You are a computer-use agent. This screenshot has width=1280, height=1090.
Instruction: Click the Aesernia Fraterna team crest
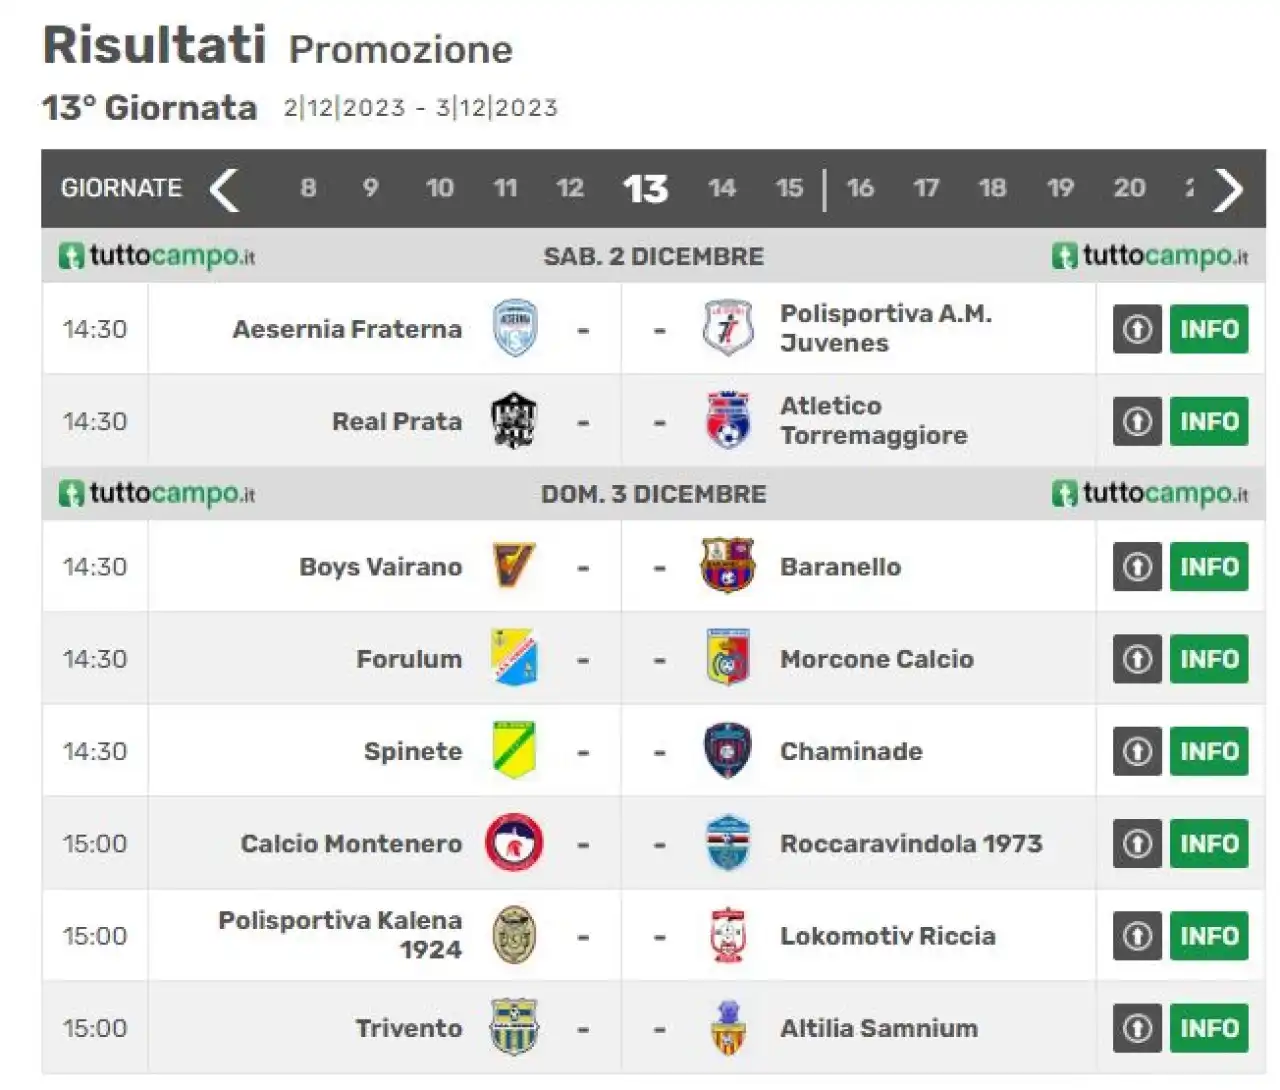click(x=515, y=329)
